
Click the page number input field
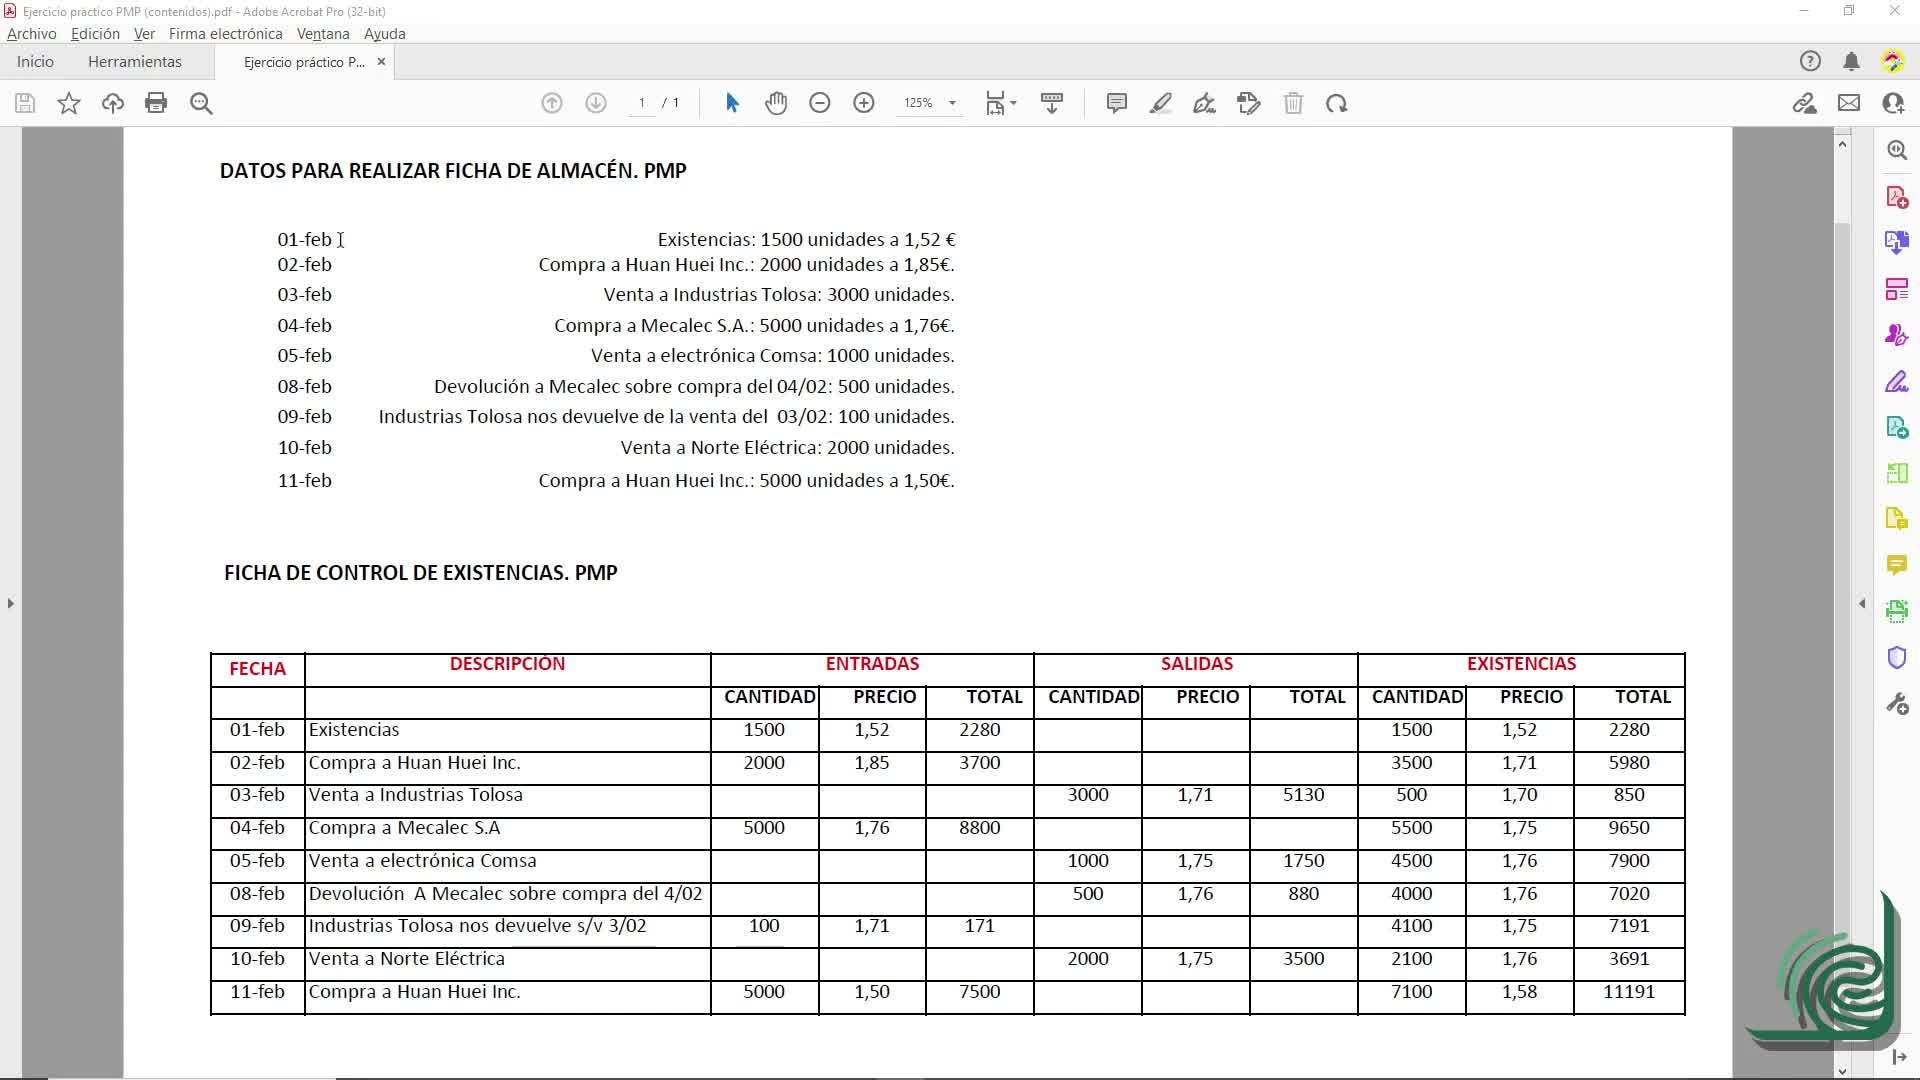point(642,103)
